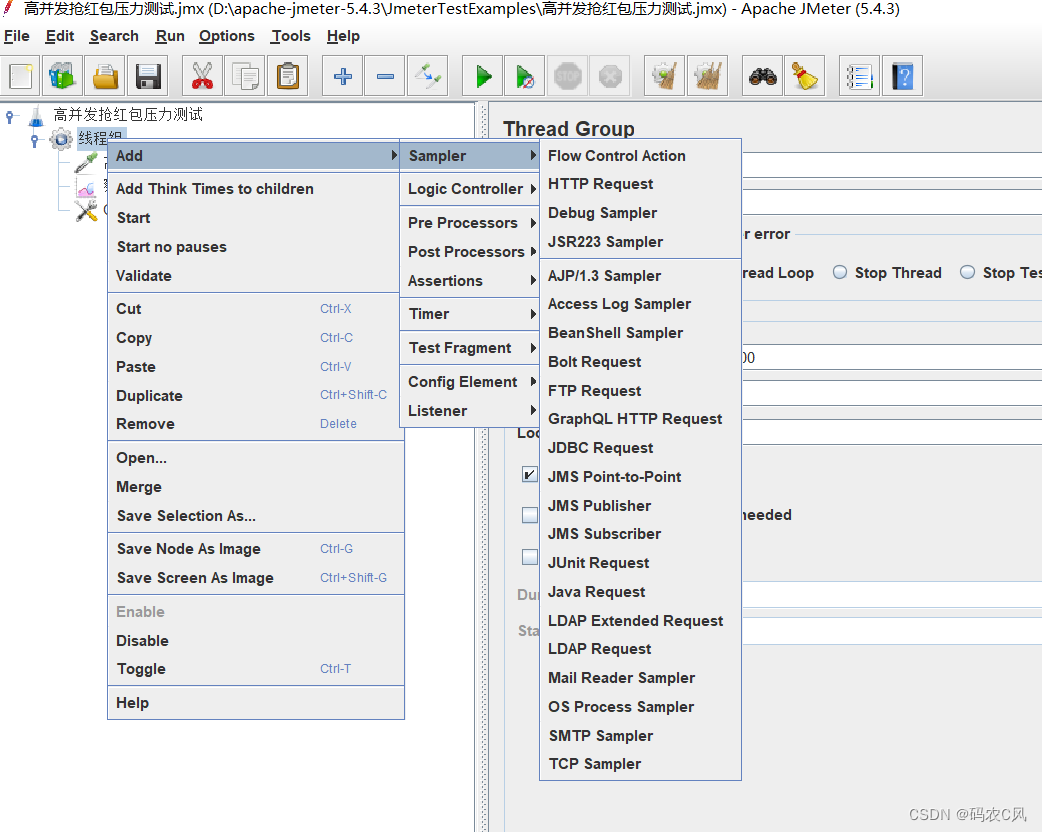Click the Thread Group name input field

click(891, 163)
